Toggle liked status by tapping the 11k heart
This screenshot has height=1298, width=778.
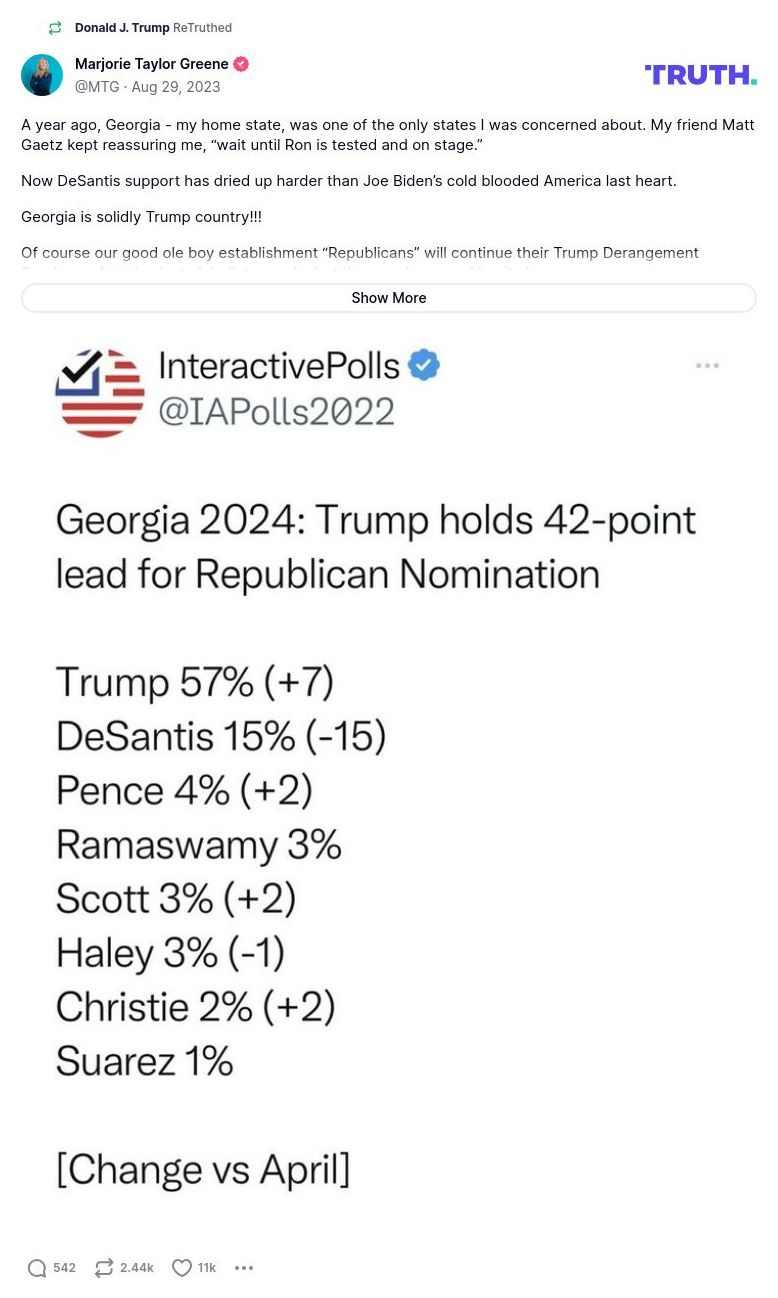point(192,1268)
